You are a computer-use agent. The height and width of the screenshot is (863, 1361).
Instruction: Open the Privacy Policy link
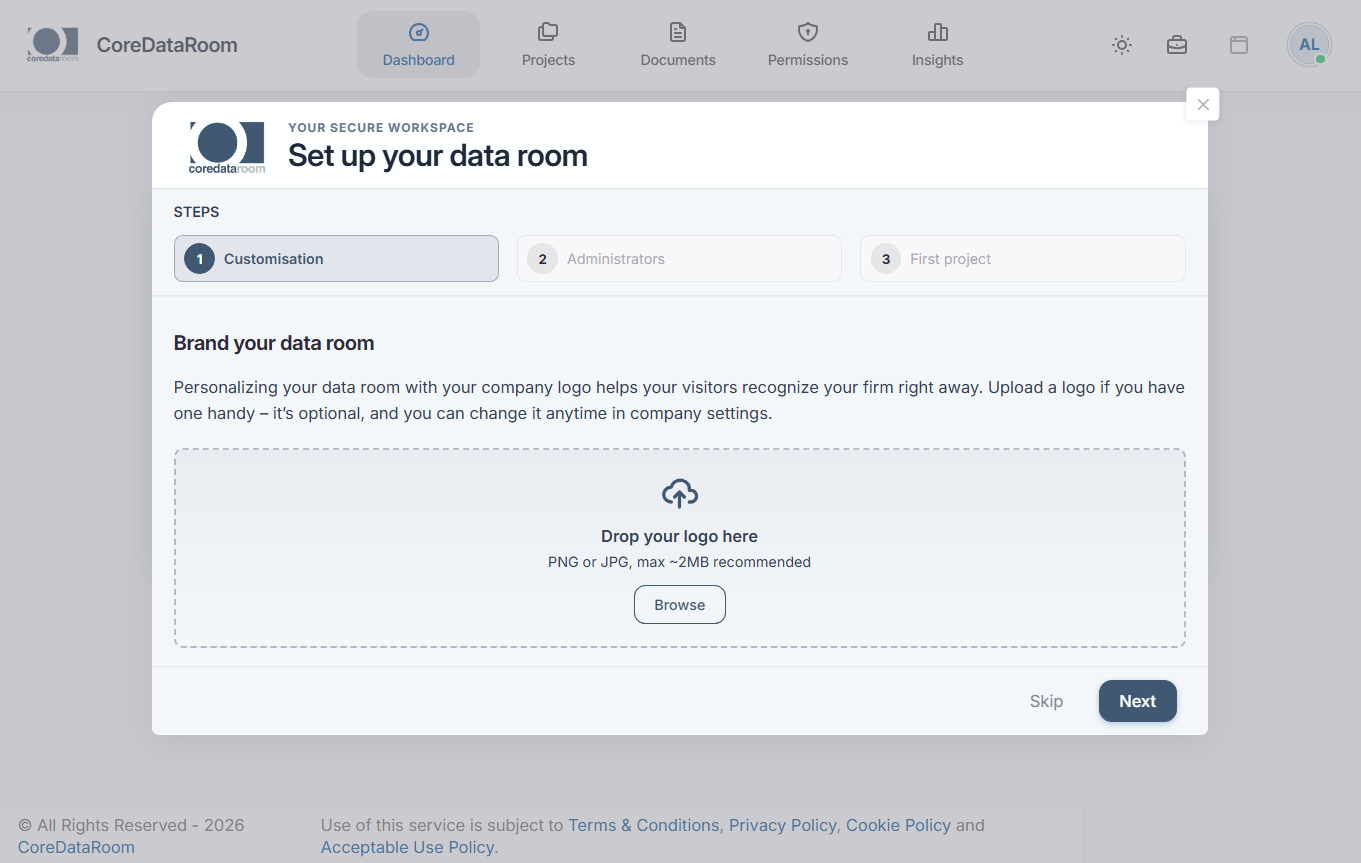783,825
